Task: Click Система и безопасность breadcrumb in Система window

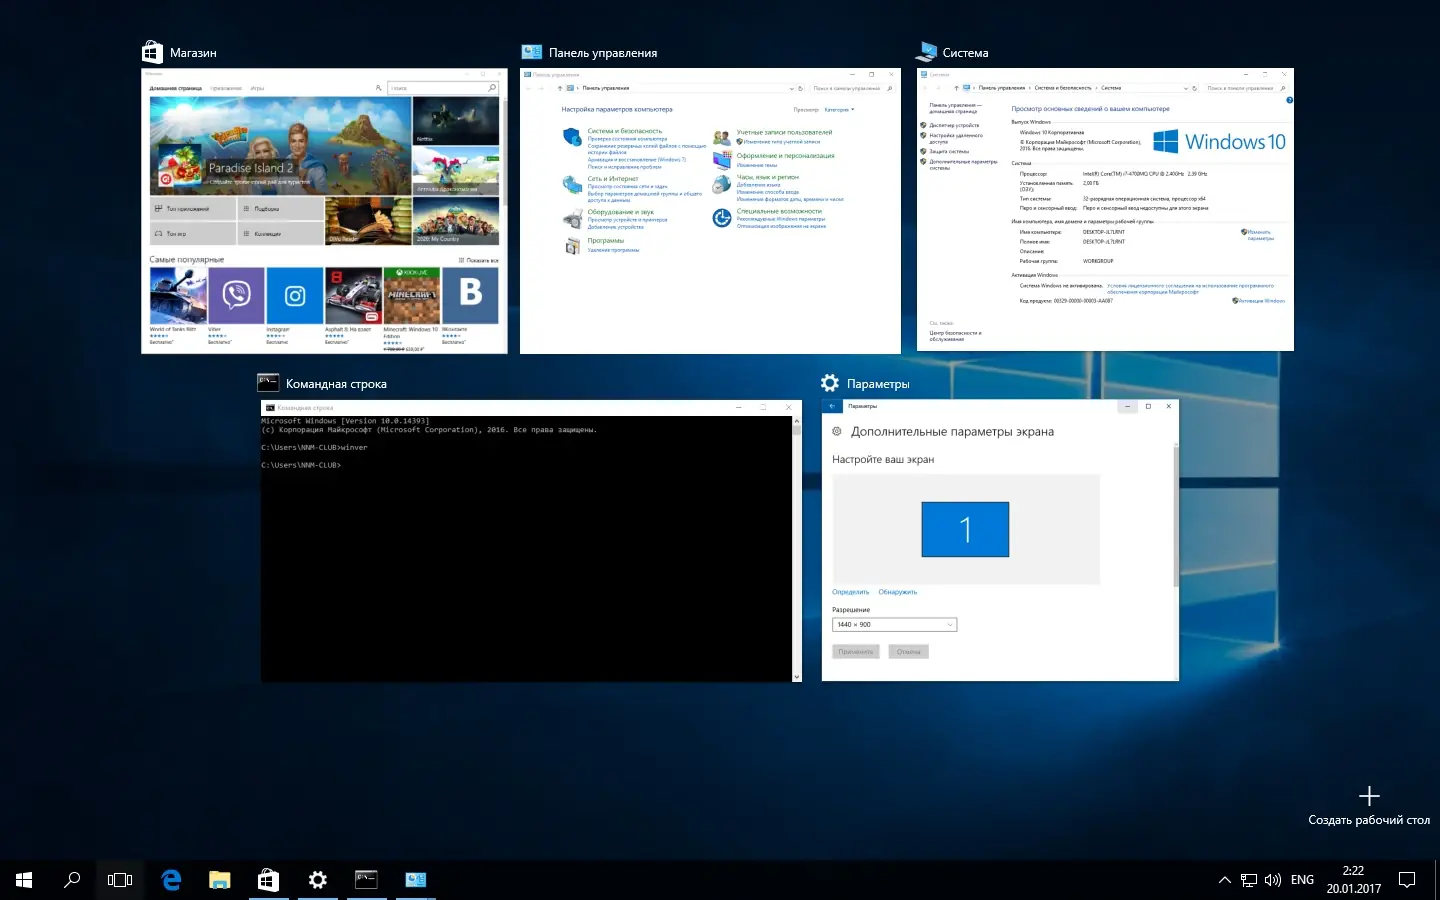Action: click(1063, 88)
